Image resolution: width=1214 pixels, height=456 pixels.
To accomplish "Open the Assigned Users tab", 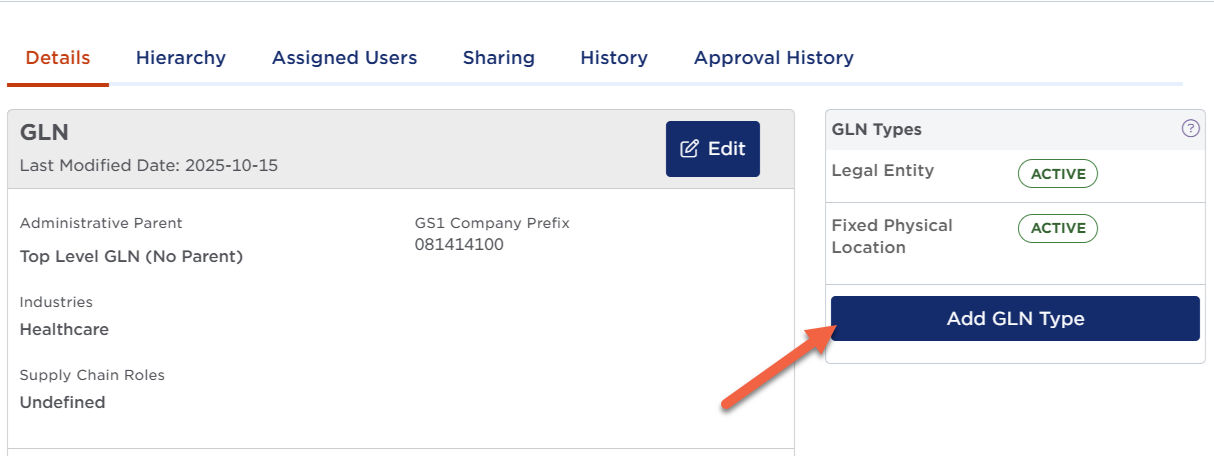I will 344,58.
